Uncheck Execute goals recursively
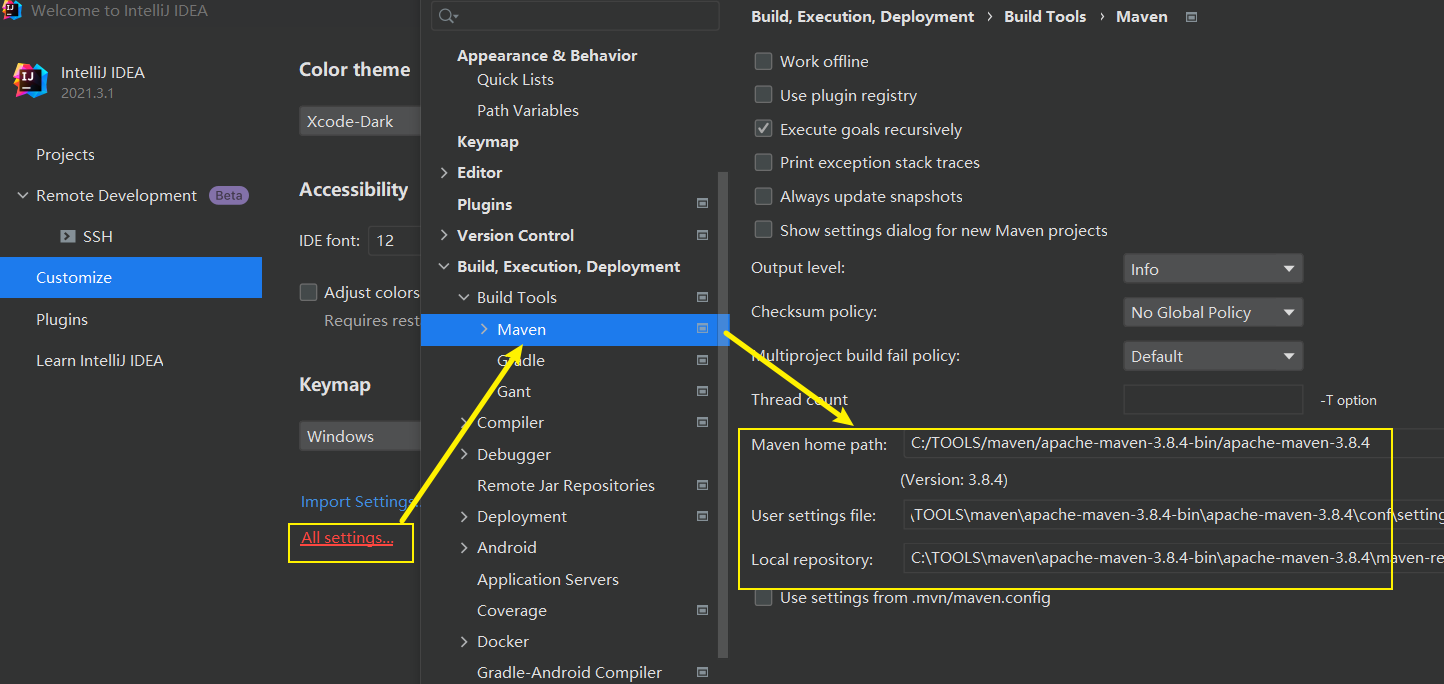Screen dimensions: 1444x684 (763, 129)
